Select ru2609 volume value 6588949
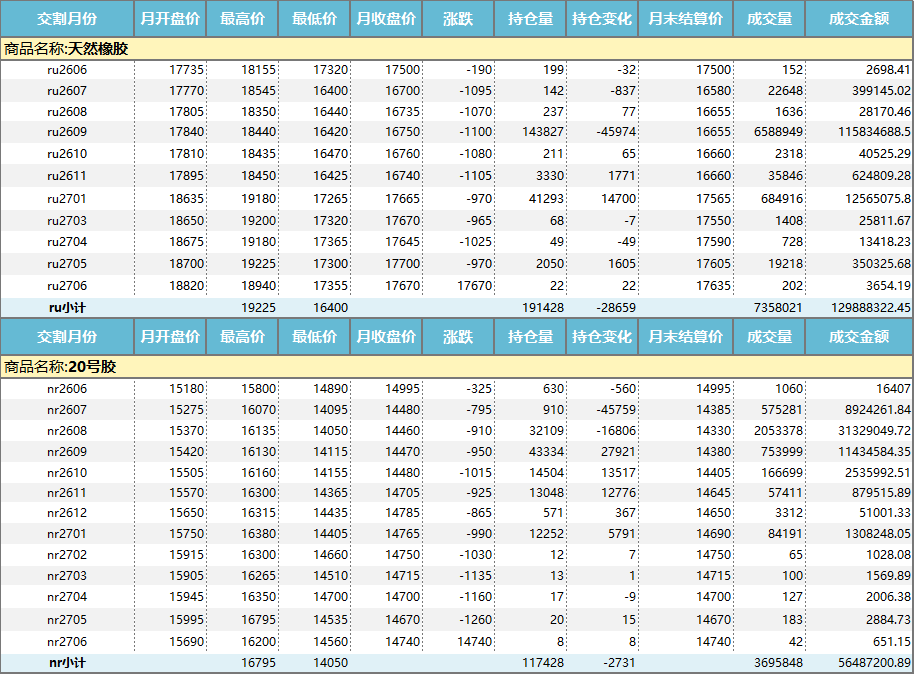 [x=778, y=132]
